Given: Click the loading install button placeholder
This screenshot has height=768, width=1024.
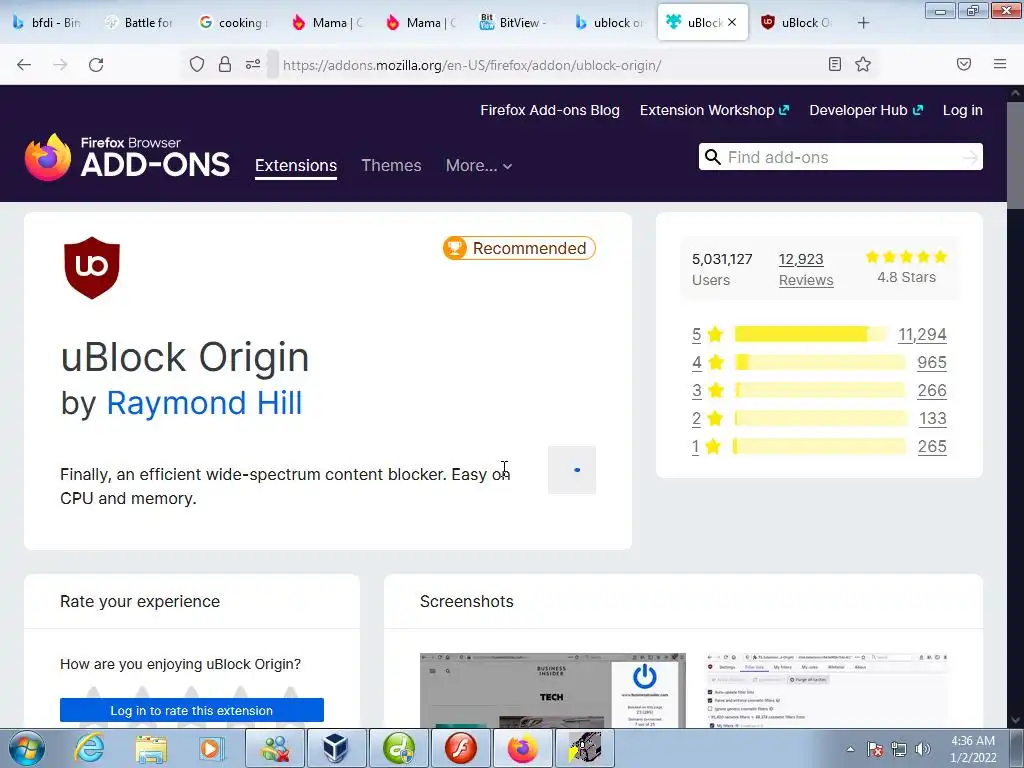Looking at the screenshot, I should click(x=572, y=470).
